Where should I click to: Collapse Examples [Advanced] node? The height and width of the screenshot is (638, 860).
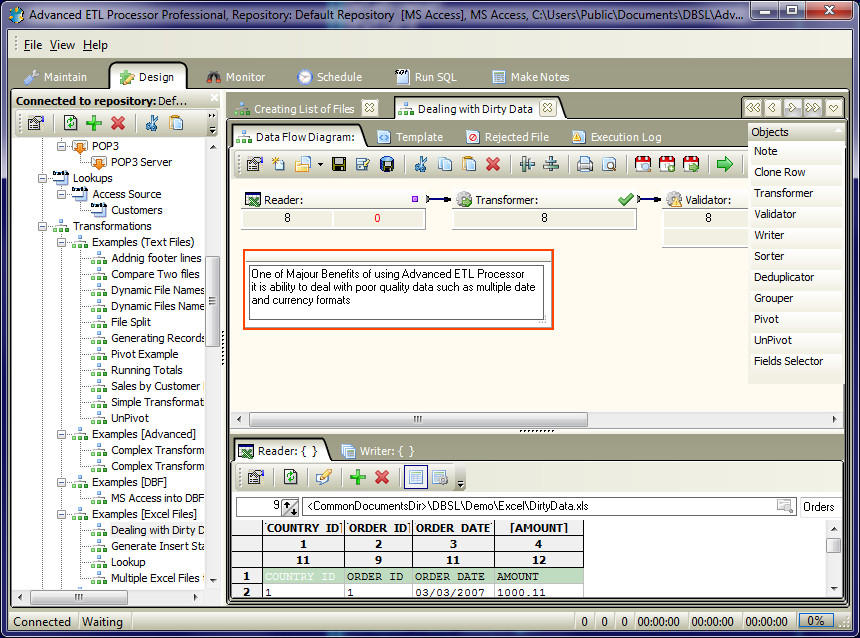pos(61,434)
